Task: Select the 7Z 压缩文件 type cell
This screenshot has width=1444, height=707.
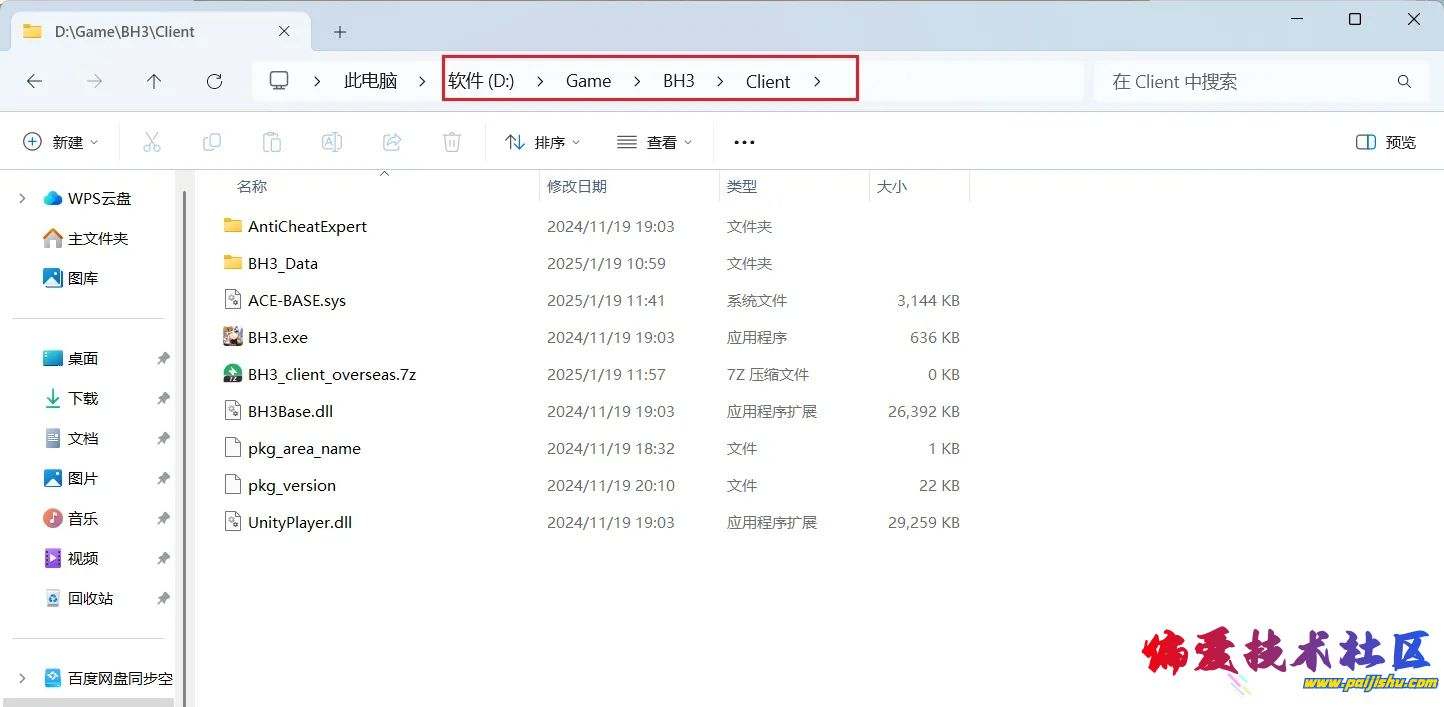Action: click(x=768, y=374)
